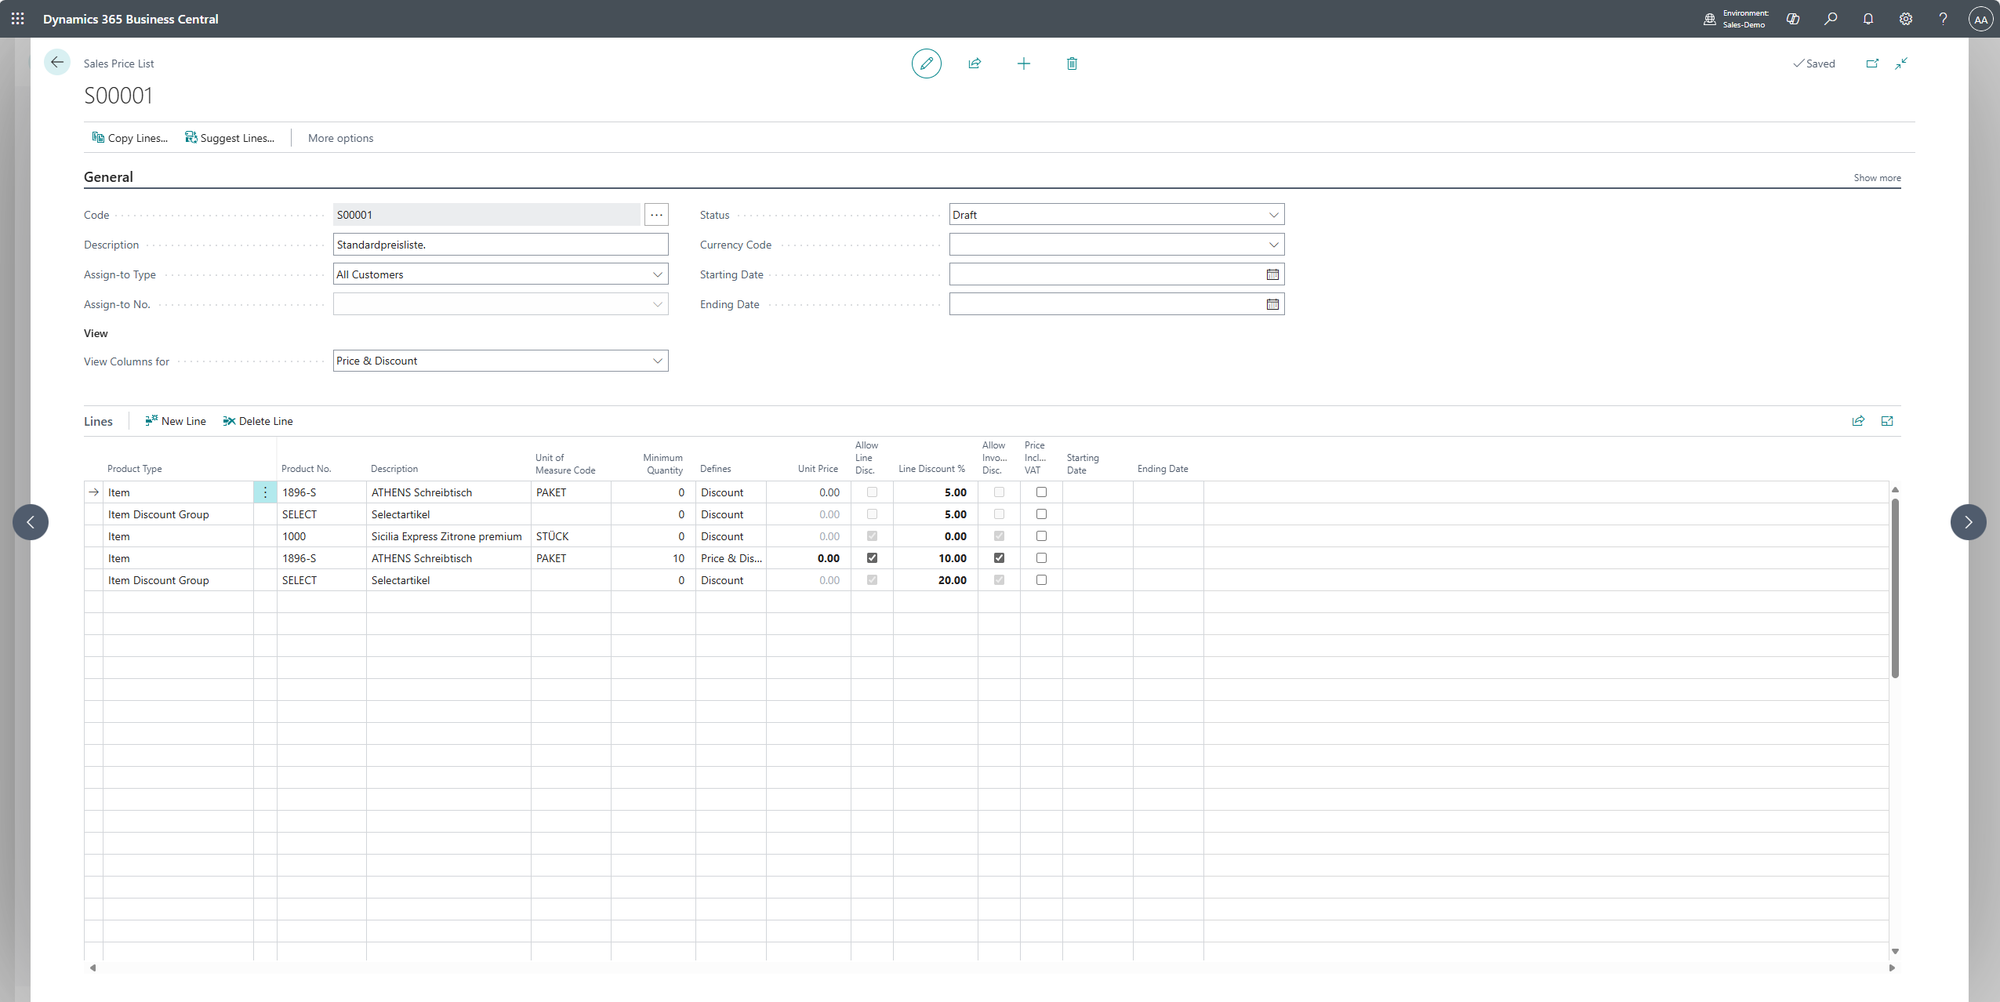The width and height of the screenshot is (2000, 1002).
Task: Expand View Columns for dropdown
Action: [657, 361]
